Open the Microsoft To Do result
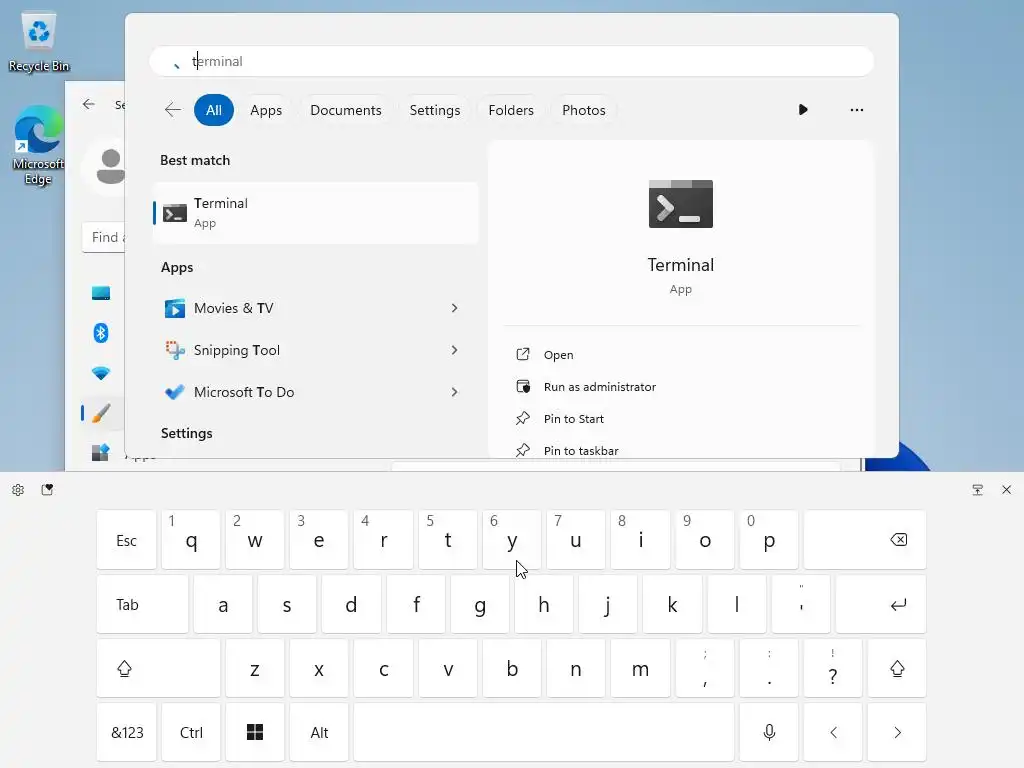 [315, 392]
